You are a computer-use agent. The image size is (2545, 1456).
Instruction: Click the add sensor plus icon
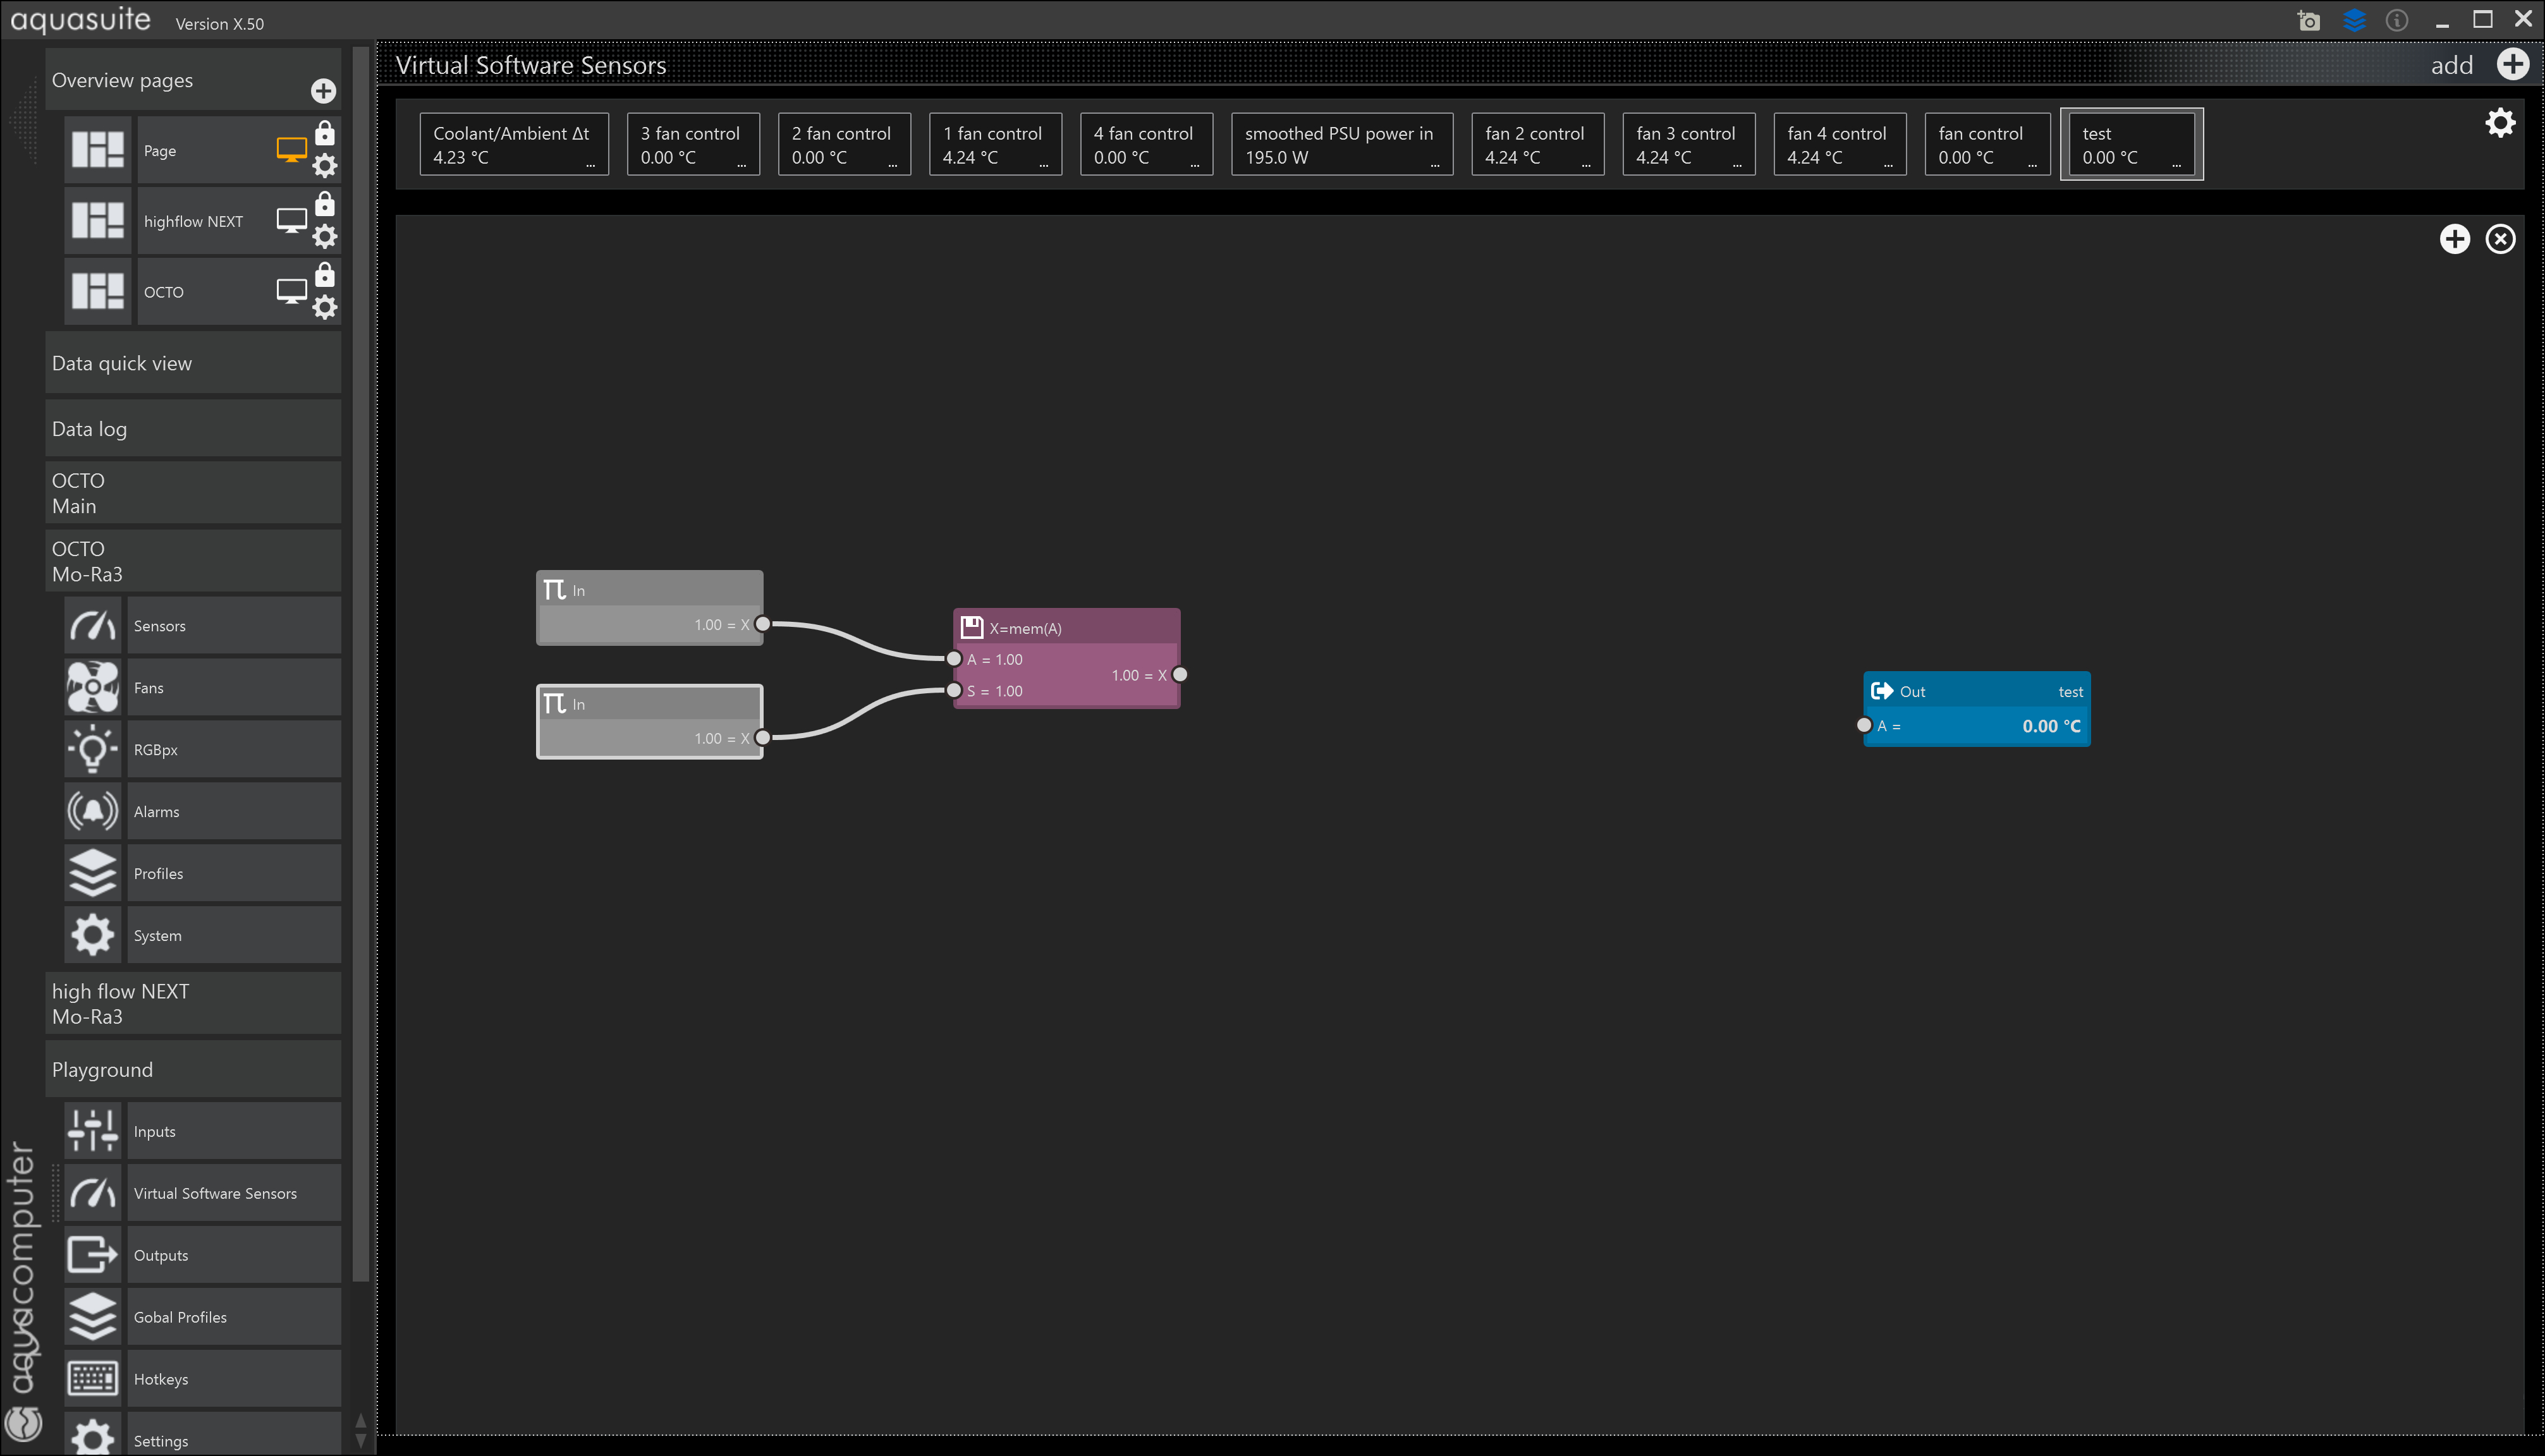click(x=2512, y=65)
